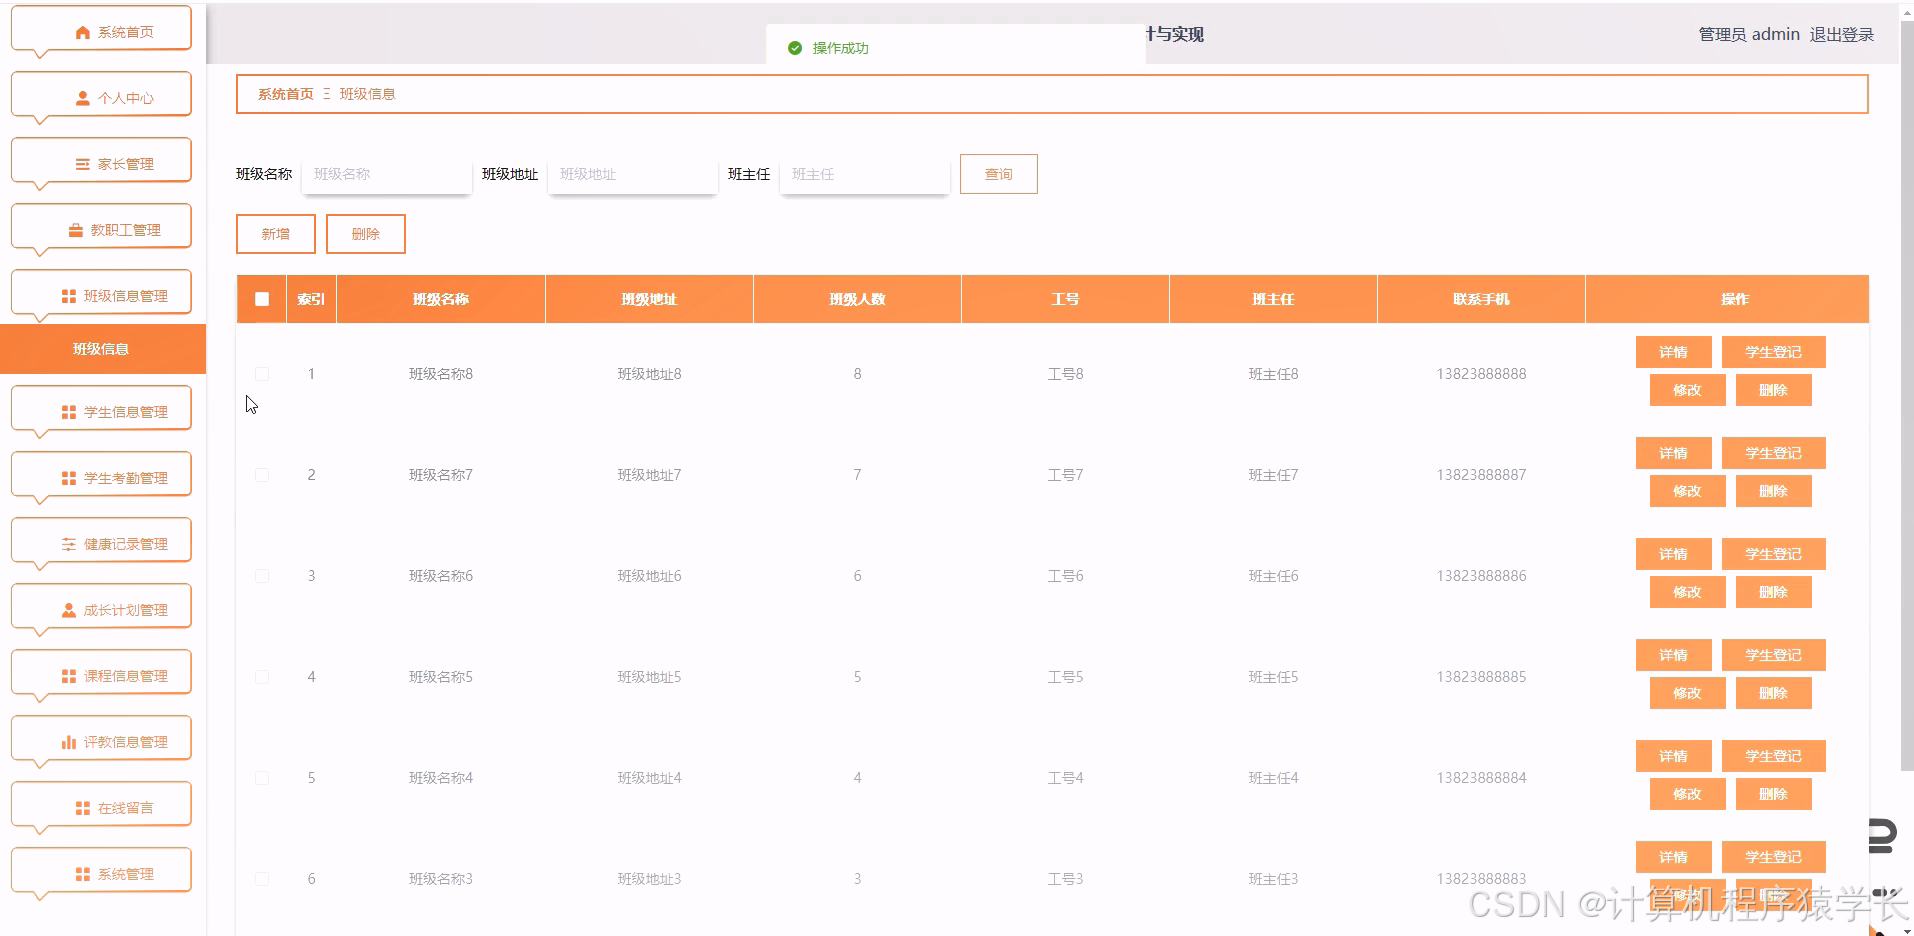The height and width of the screenshot is (936, 1914).
Task: Click 删除 for row 班级名称8
Action: pos(1773,390)
